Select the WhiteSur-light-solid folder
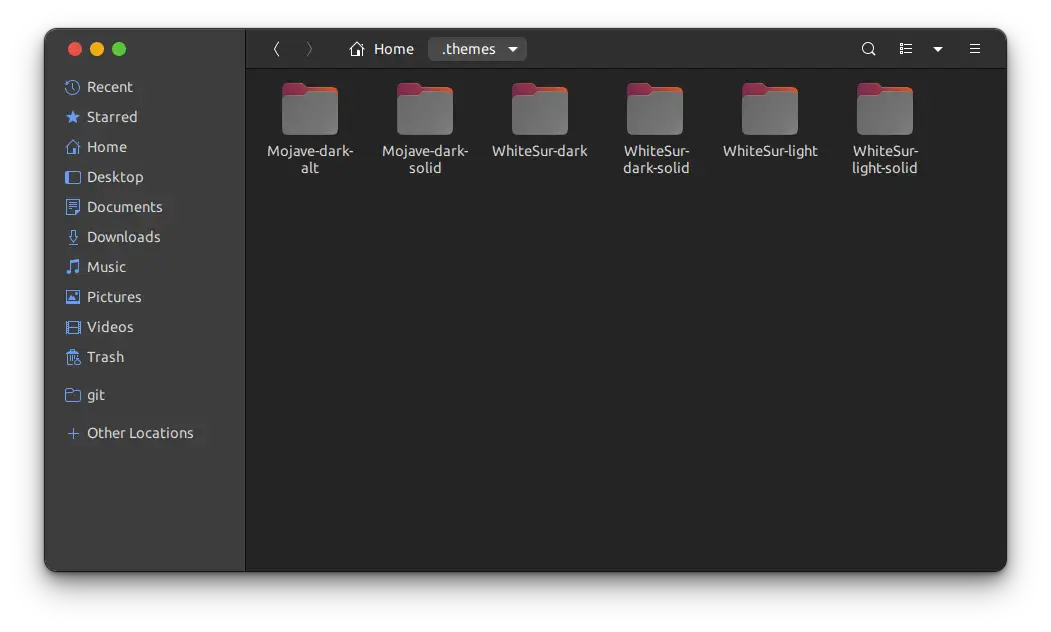Image resolution: width=1051 pixels, height=632 pixels. [885, 129]
